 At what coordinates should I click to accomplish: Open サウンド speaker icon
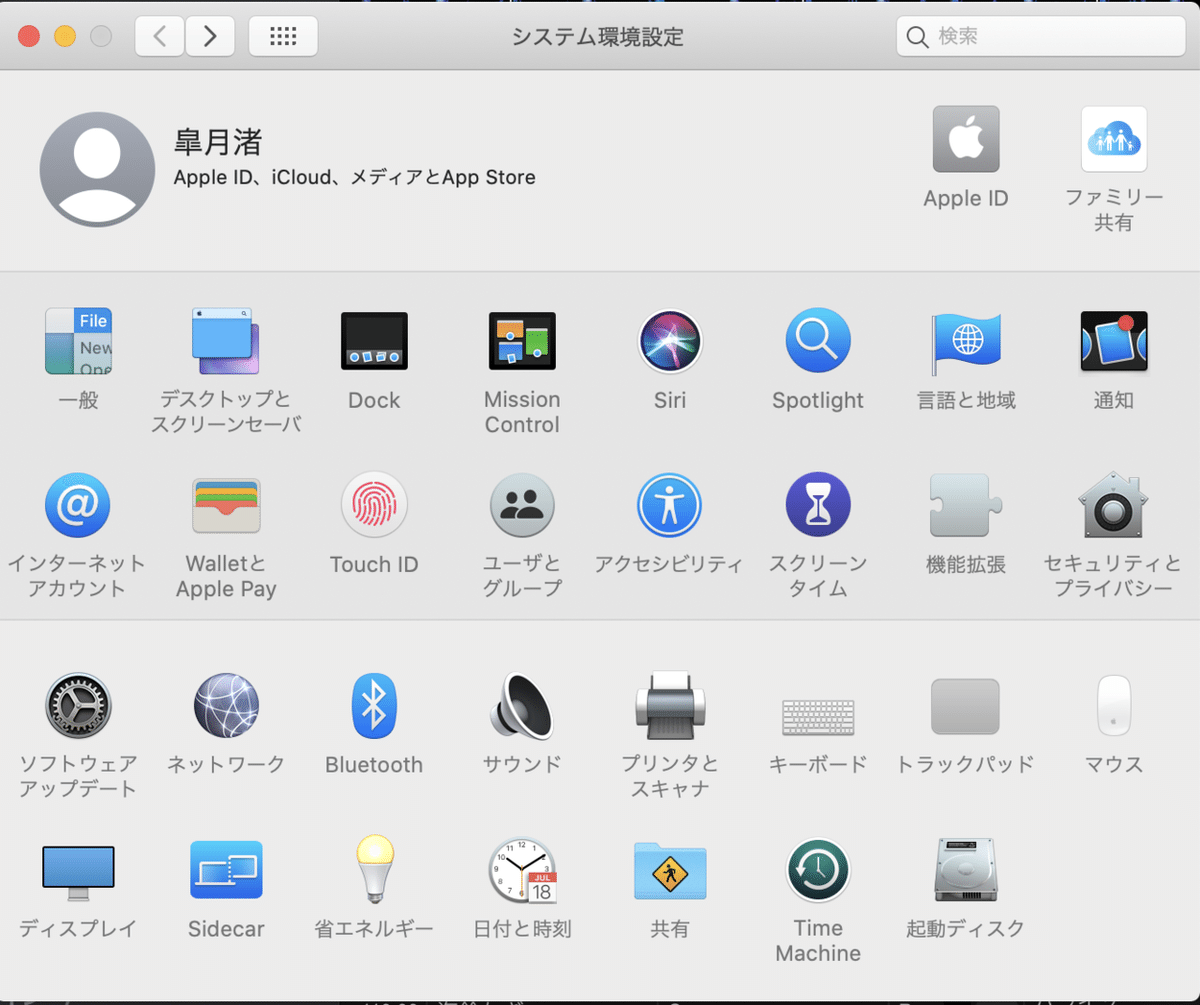click(522, 706)
